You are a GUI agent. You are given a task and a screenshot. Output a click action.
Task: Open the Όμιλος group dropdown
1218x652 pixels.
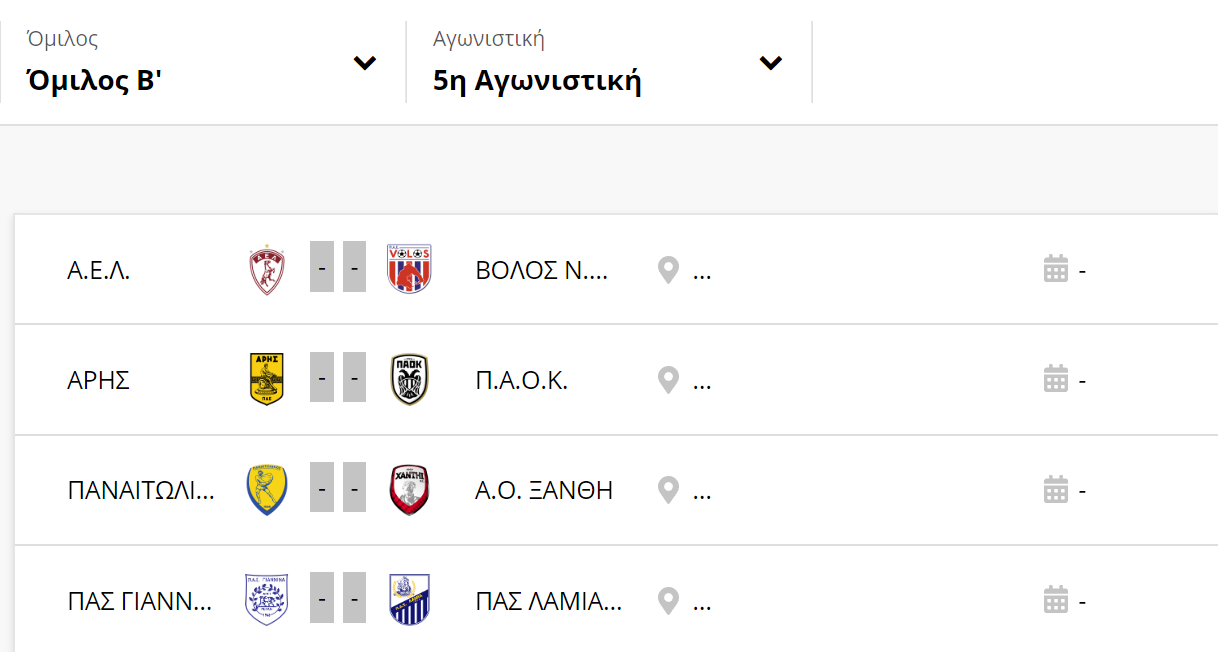[203, 62]
